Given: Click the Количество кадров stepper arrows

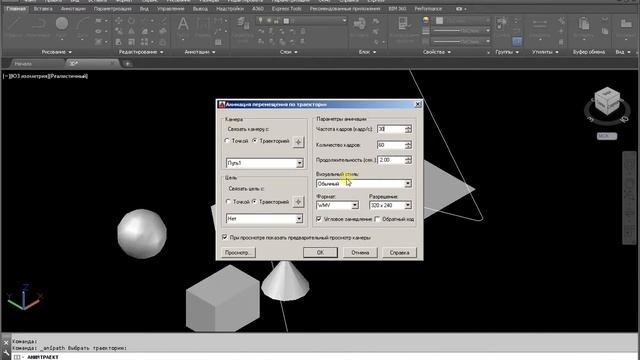Looking at the screenshot, I should [408, 145].
